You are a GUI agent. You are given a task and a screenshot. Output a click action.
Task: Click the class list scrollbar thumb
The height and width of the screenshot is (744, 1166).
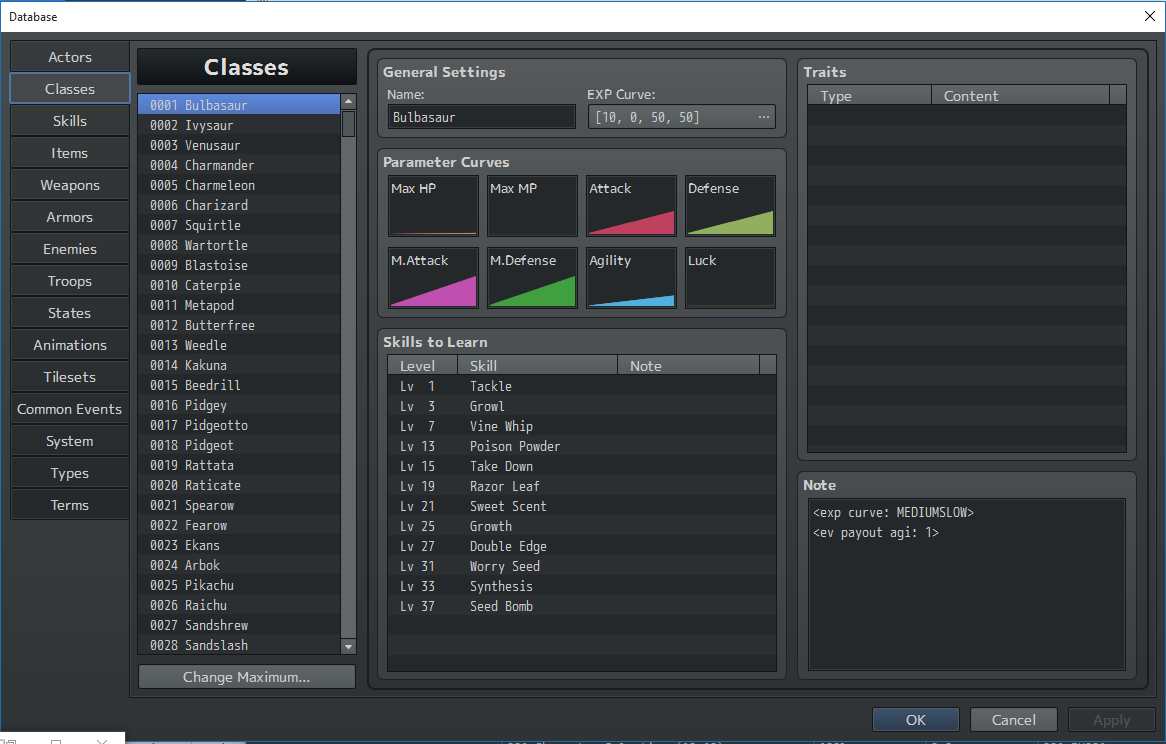pos(348,123)
